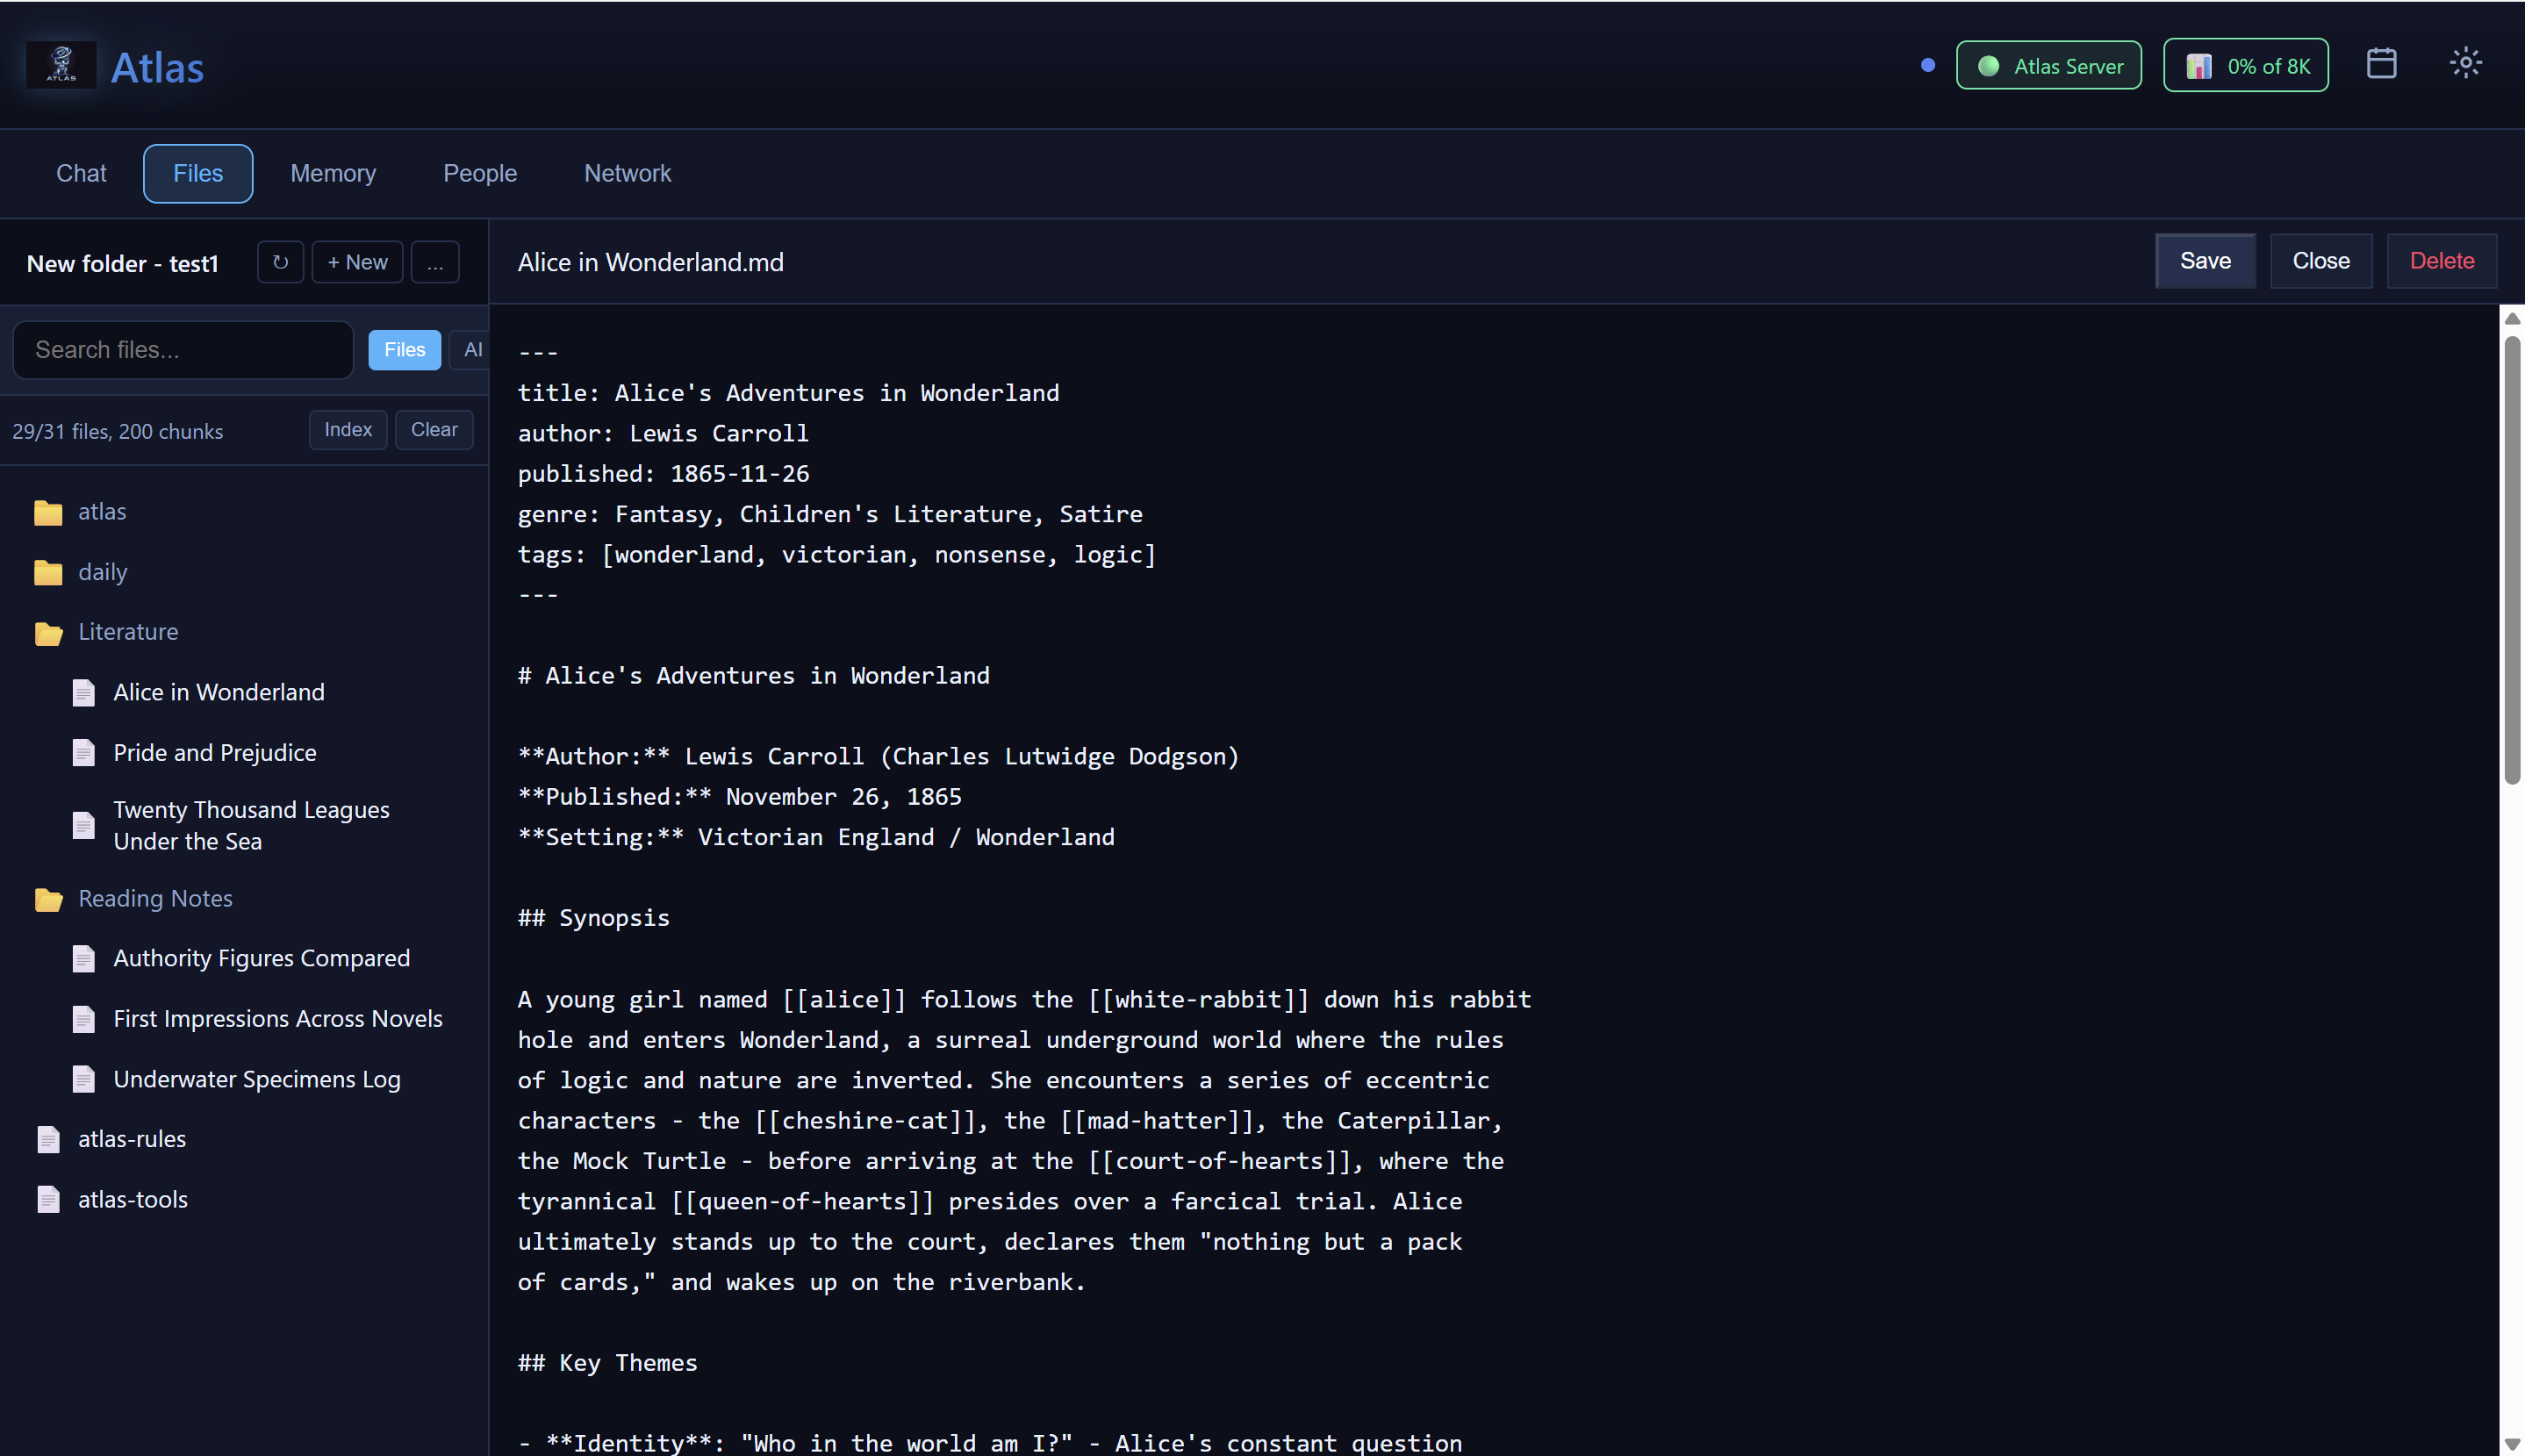Click the refresh icon in the folder panel
This screenshot has width=2525, height=1456.
point(280,261)
